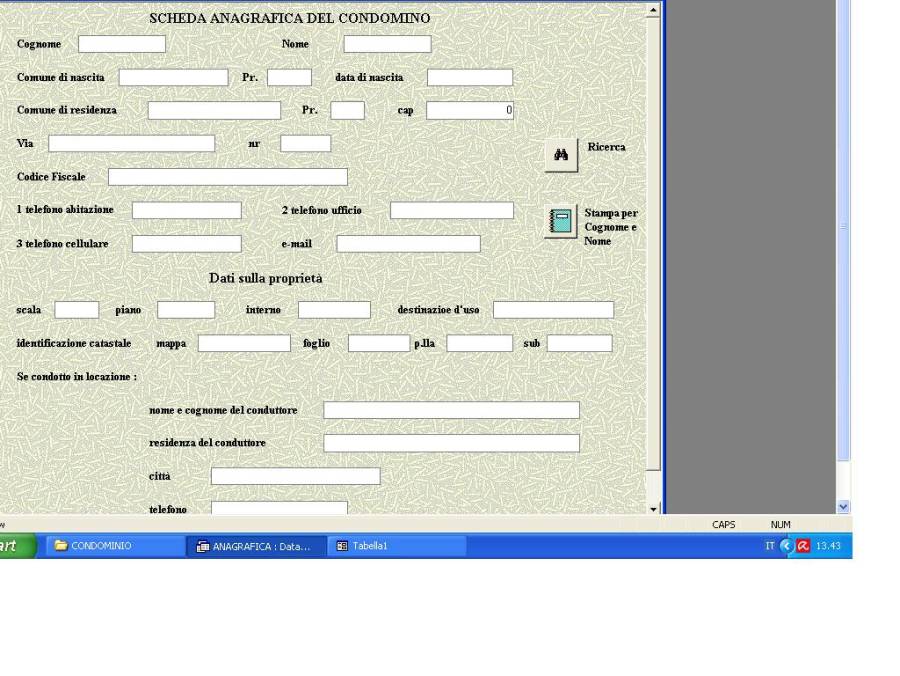Click the Stampa per Cognome notebook icon

561,222
